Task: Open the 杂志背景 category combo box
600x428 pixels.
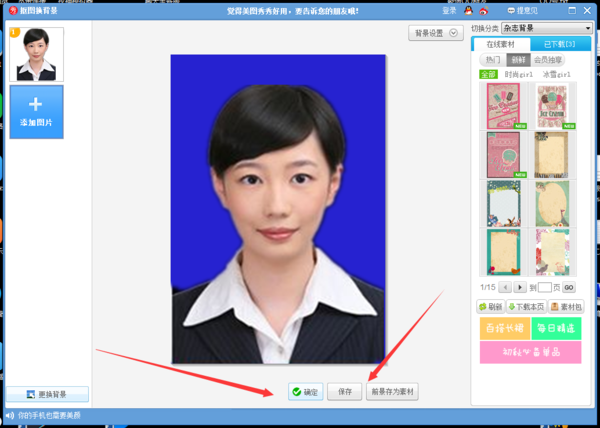Action: tap(547, 28)
